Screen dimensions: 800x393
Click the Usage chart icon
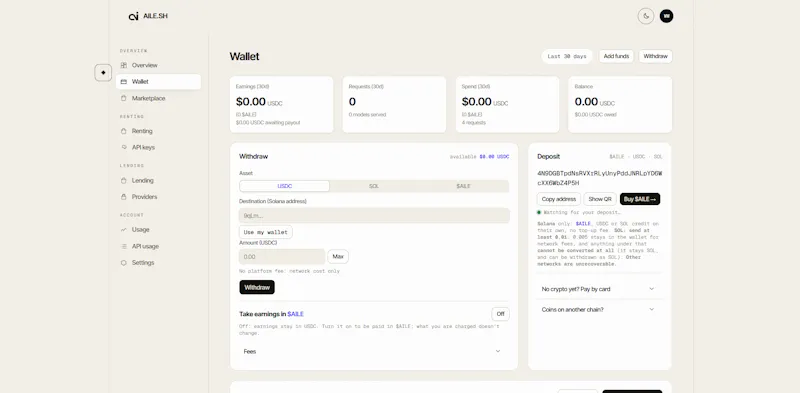coord(123,230)
